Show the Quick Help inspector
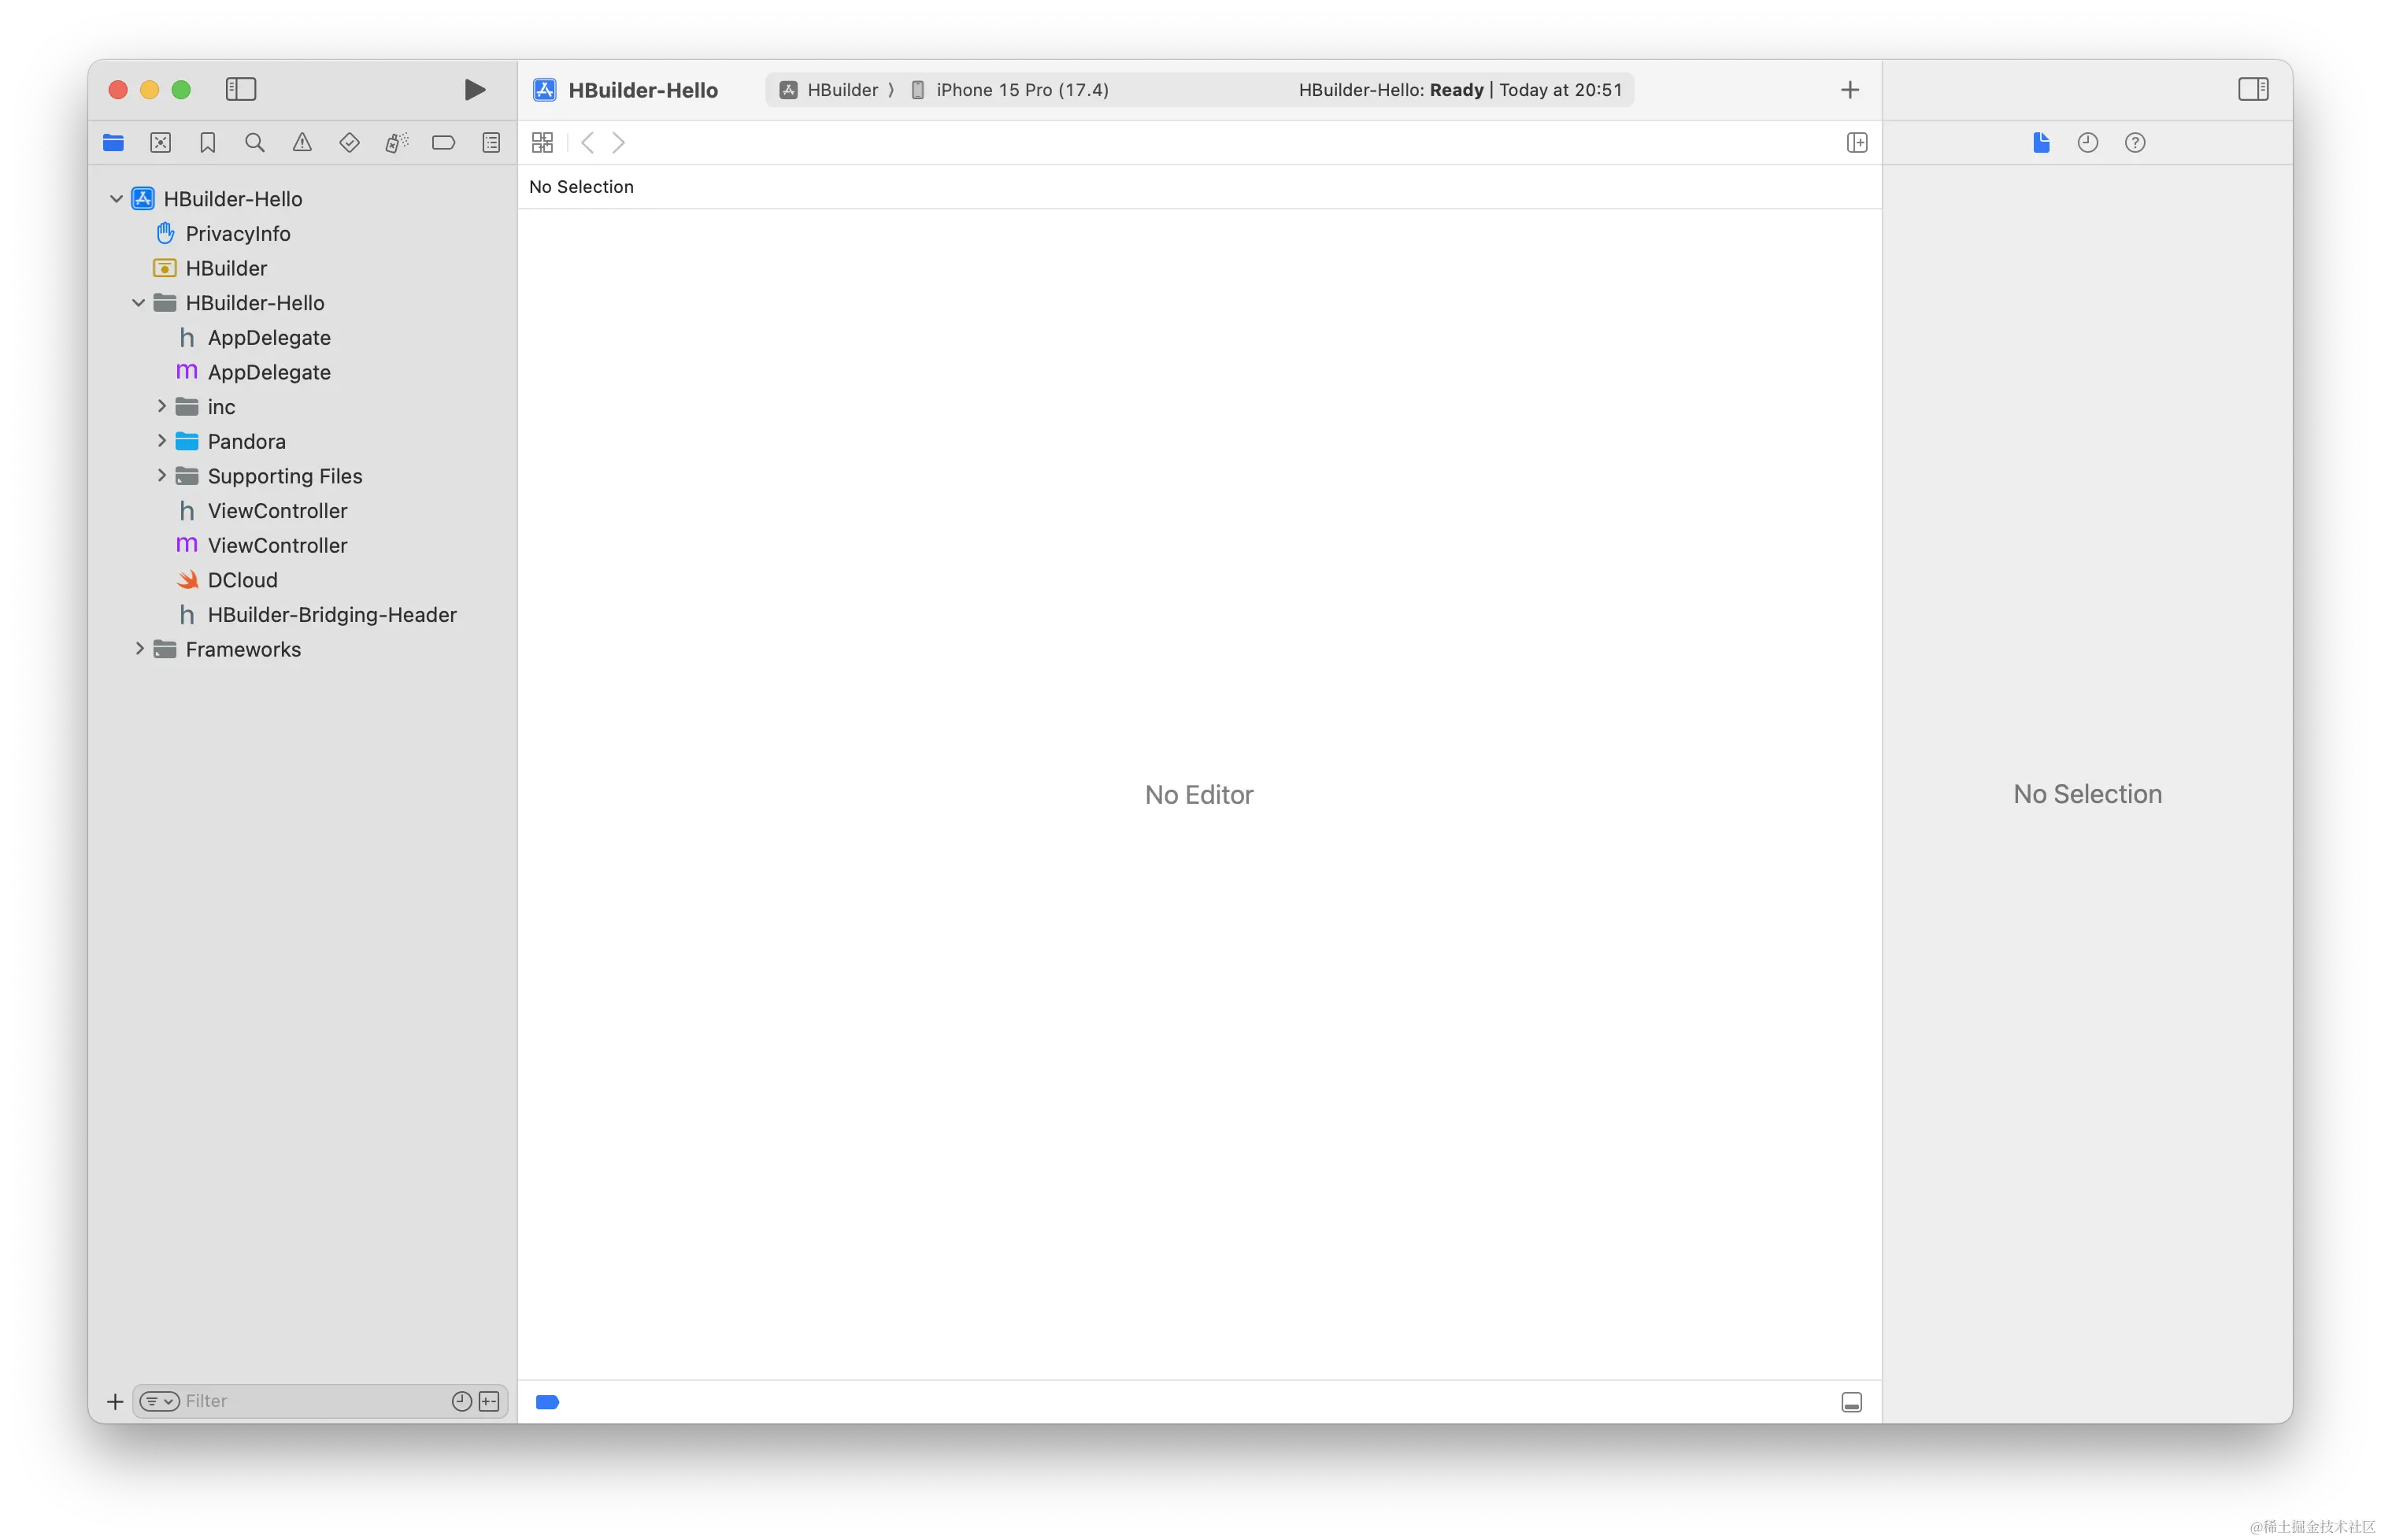The height and width of the screenshot is (1540, 2381). point(2135,143)
